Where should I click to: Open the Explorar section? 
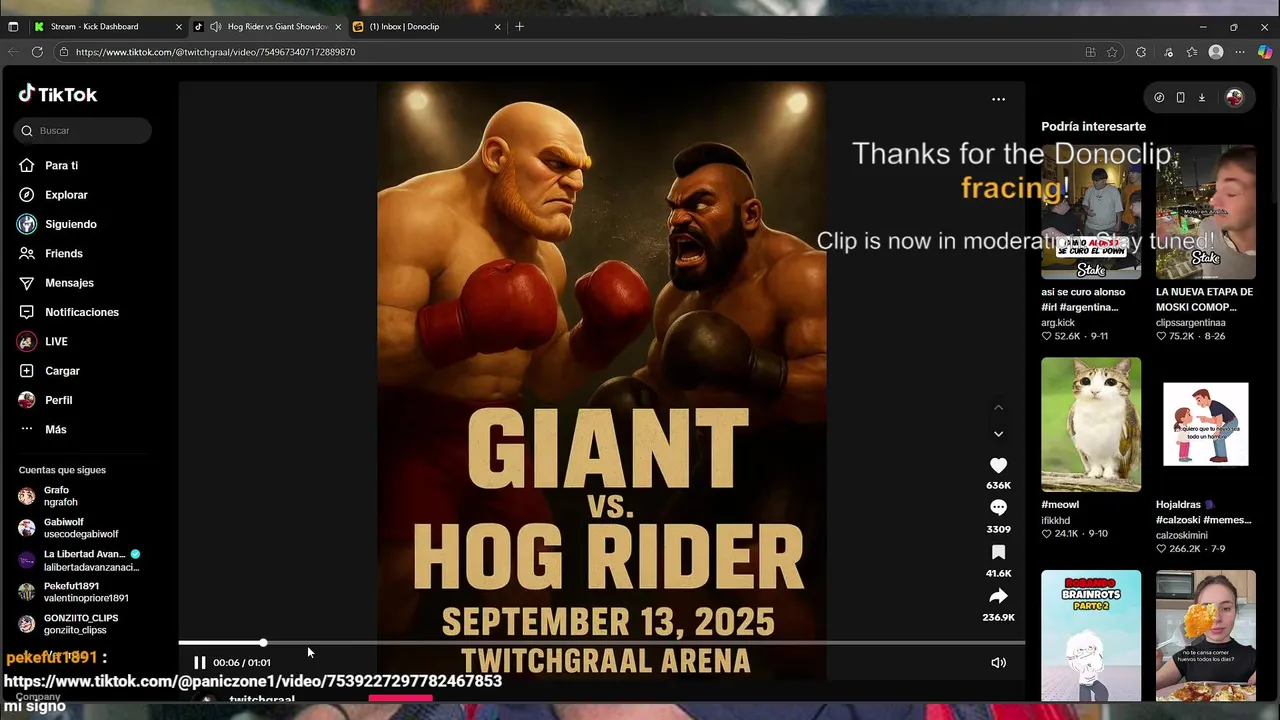tap(53, 195)
